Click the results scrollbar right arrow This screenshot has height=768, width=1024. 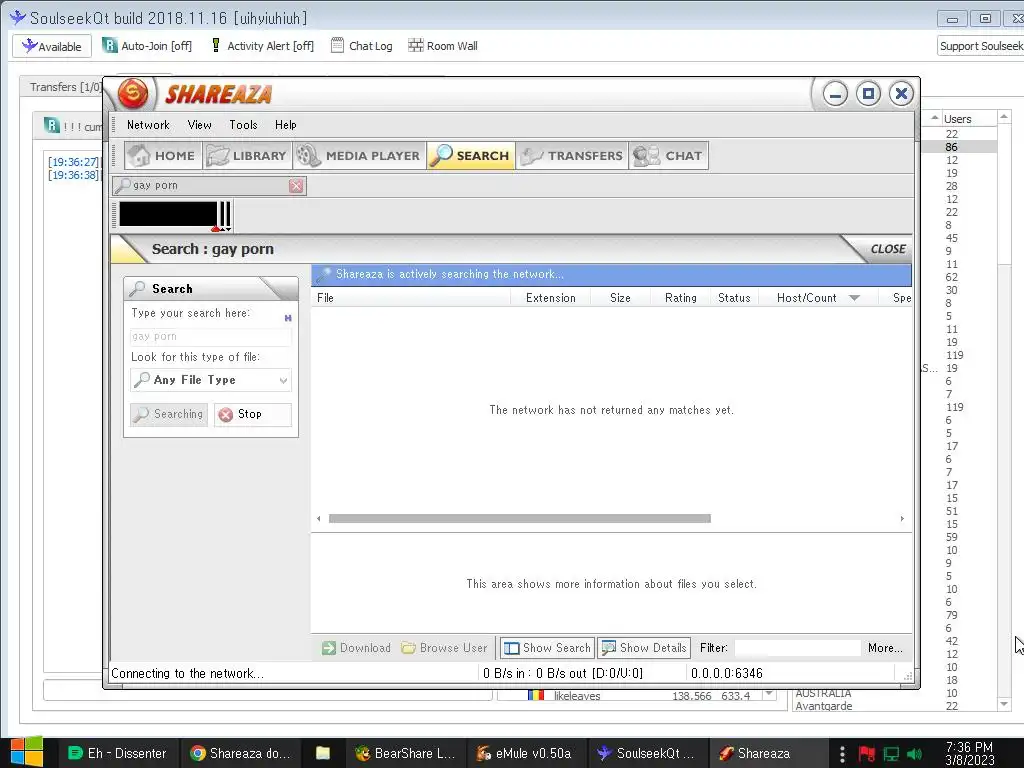[x=902, y=519]
